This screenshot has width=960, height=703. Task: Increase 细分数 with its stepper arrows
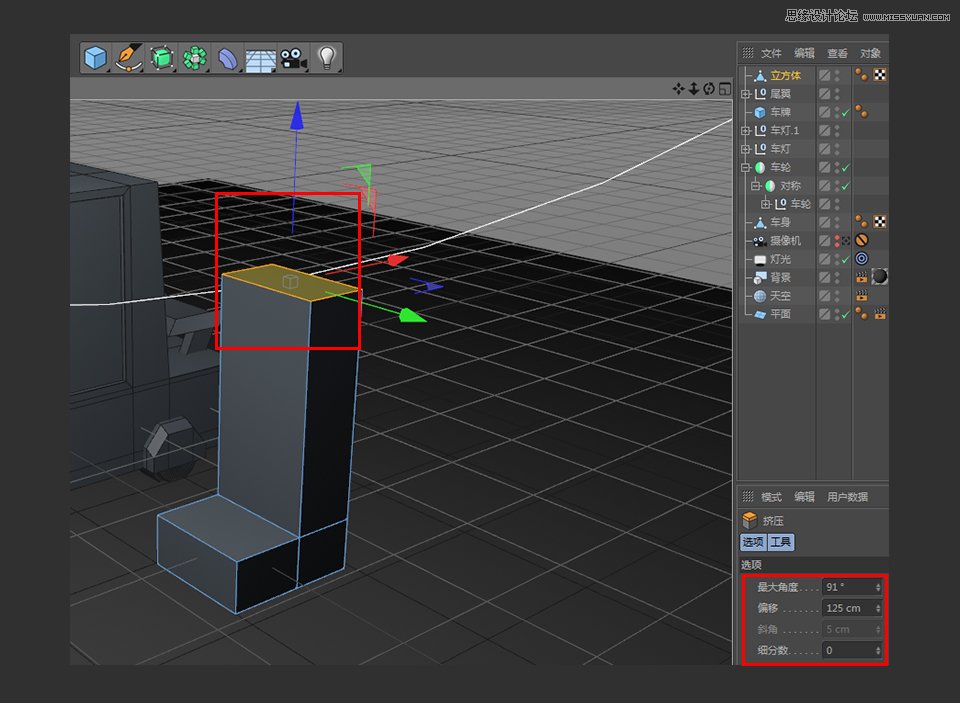click(878, 650)
